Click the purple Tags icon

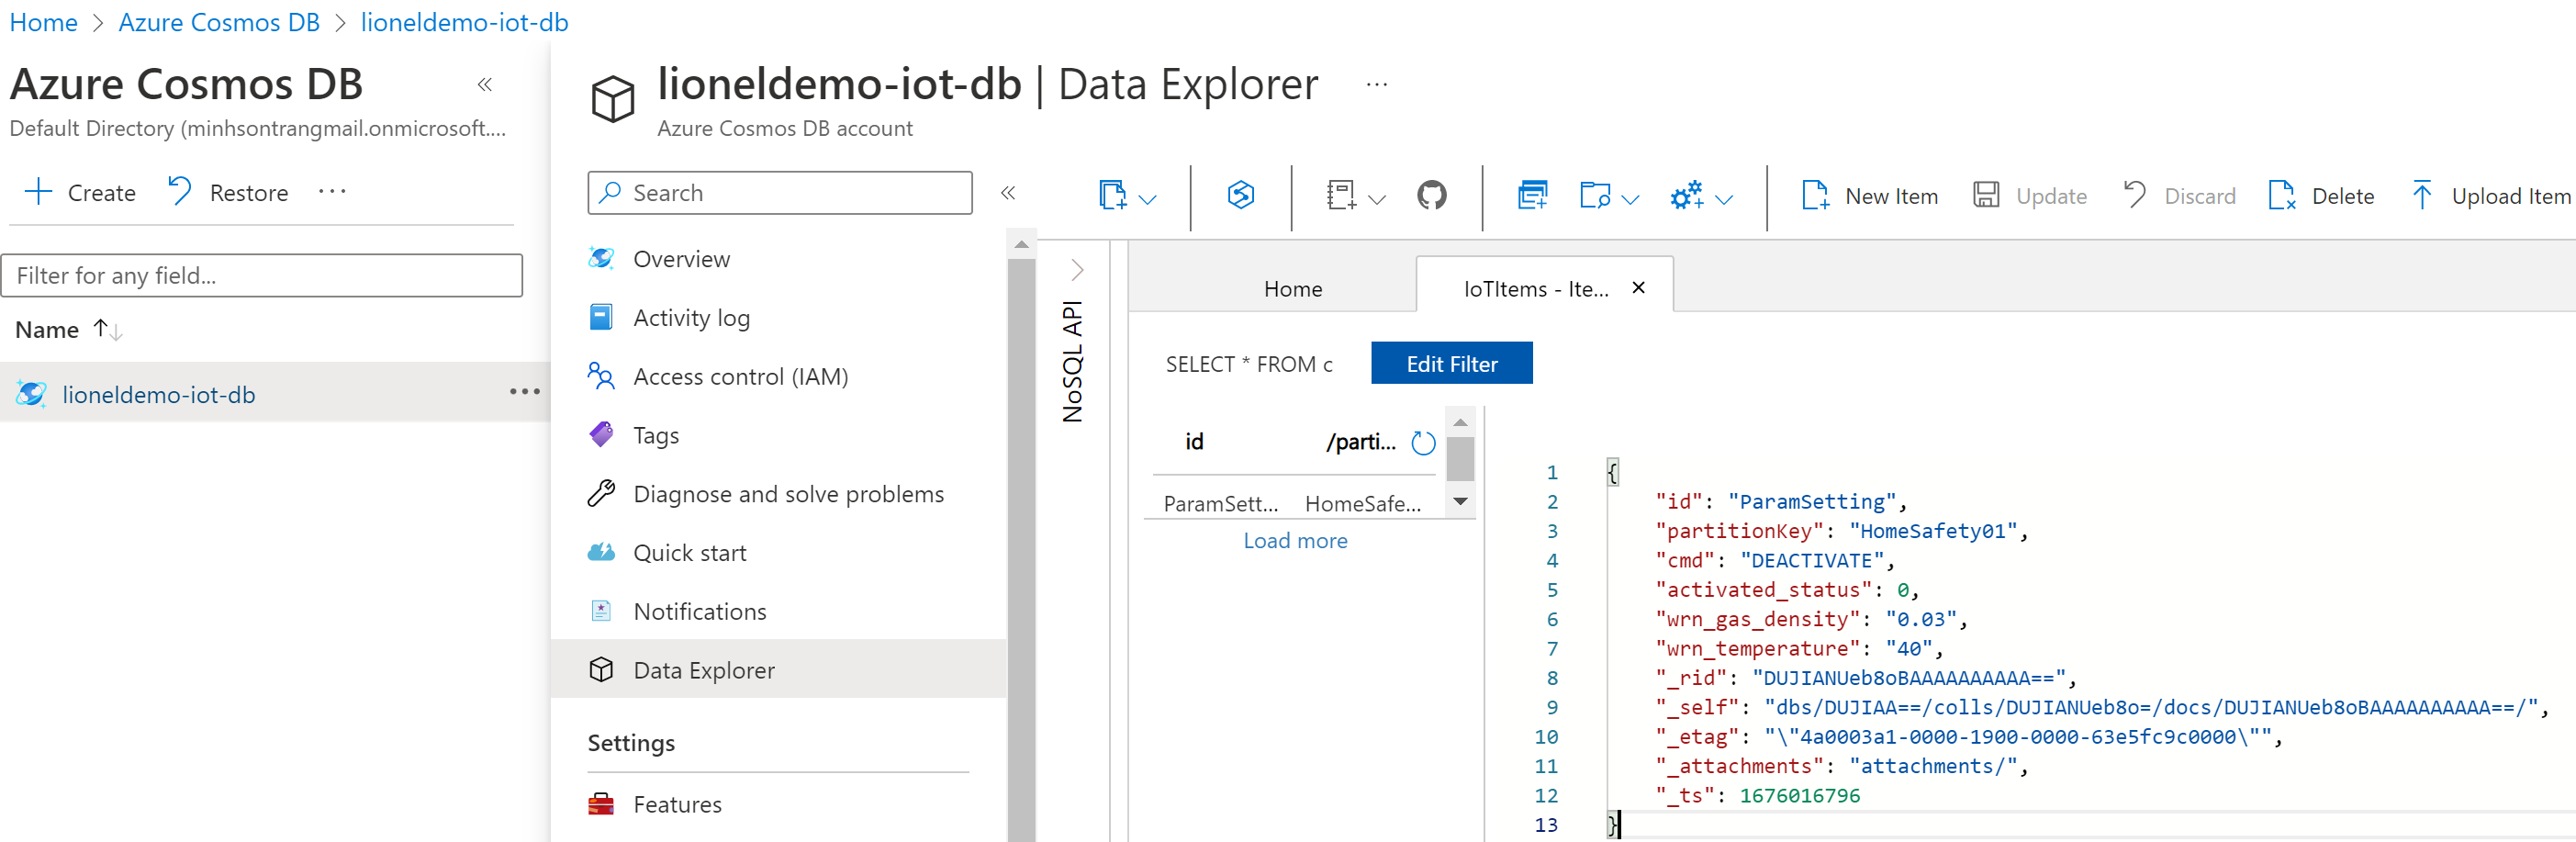point(601,434)
